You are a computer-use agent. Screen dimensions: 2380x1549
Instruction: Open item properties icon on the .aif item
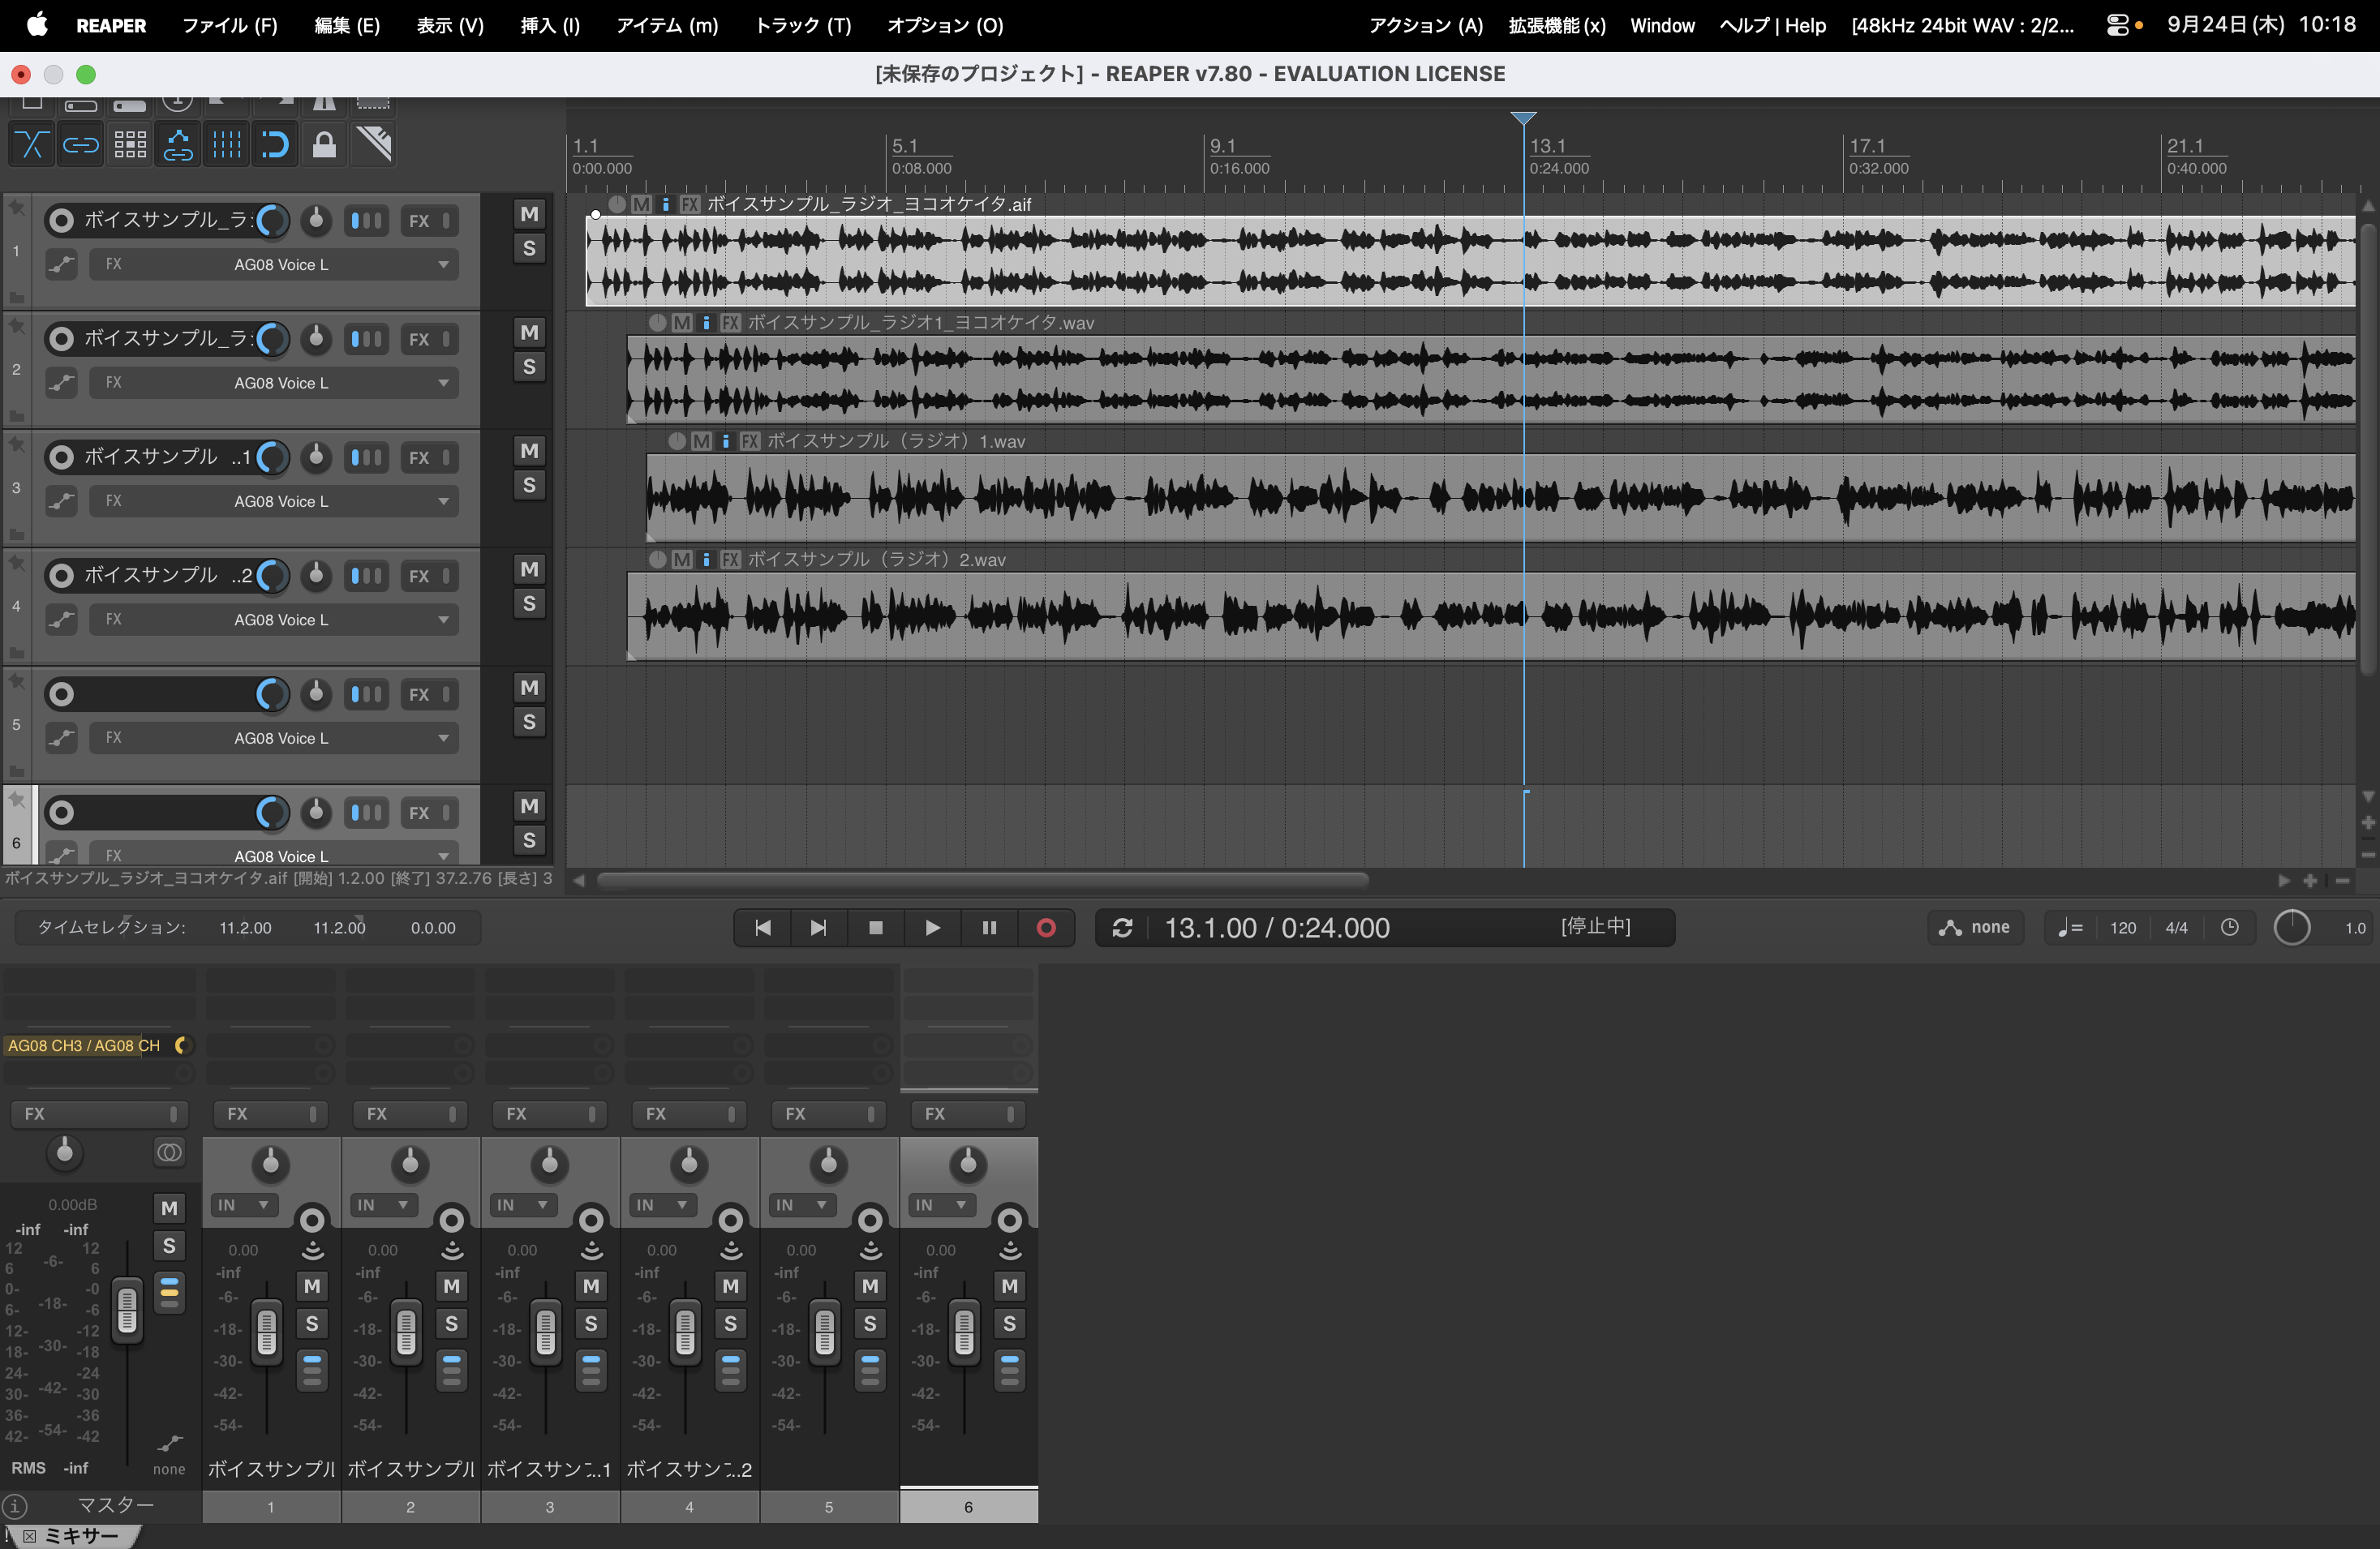tap(665, 204)
